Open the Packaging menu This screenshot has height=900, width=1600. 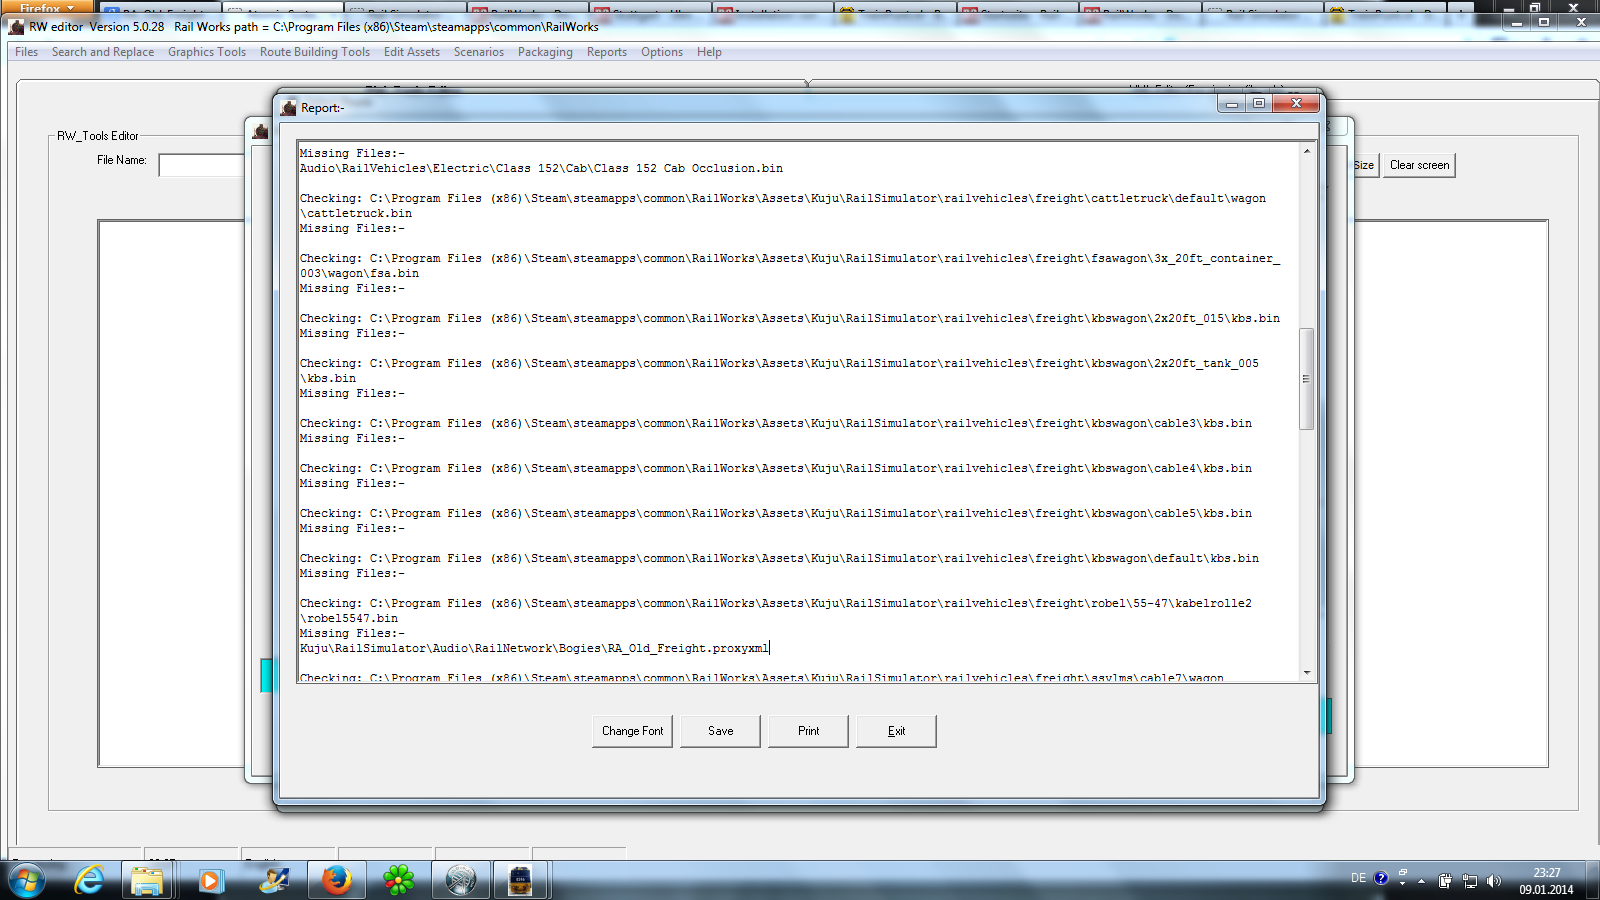click(545, 52)
